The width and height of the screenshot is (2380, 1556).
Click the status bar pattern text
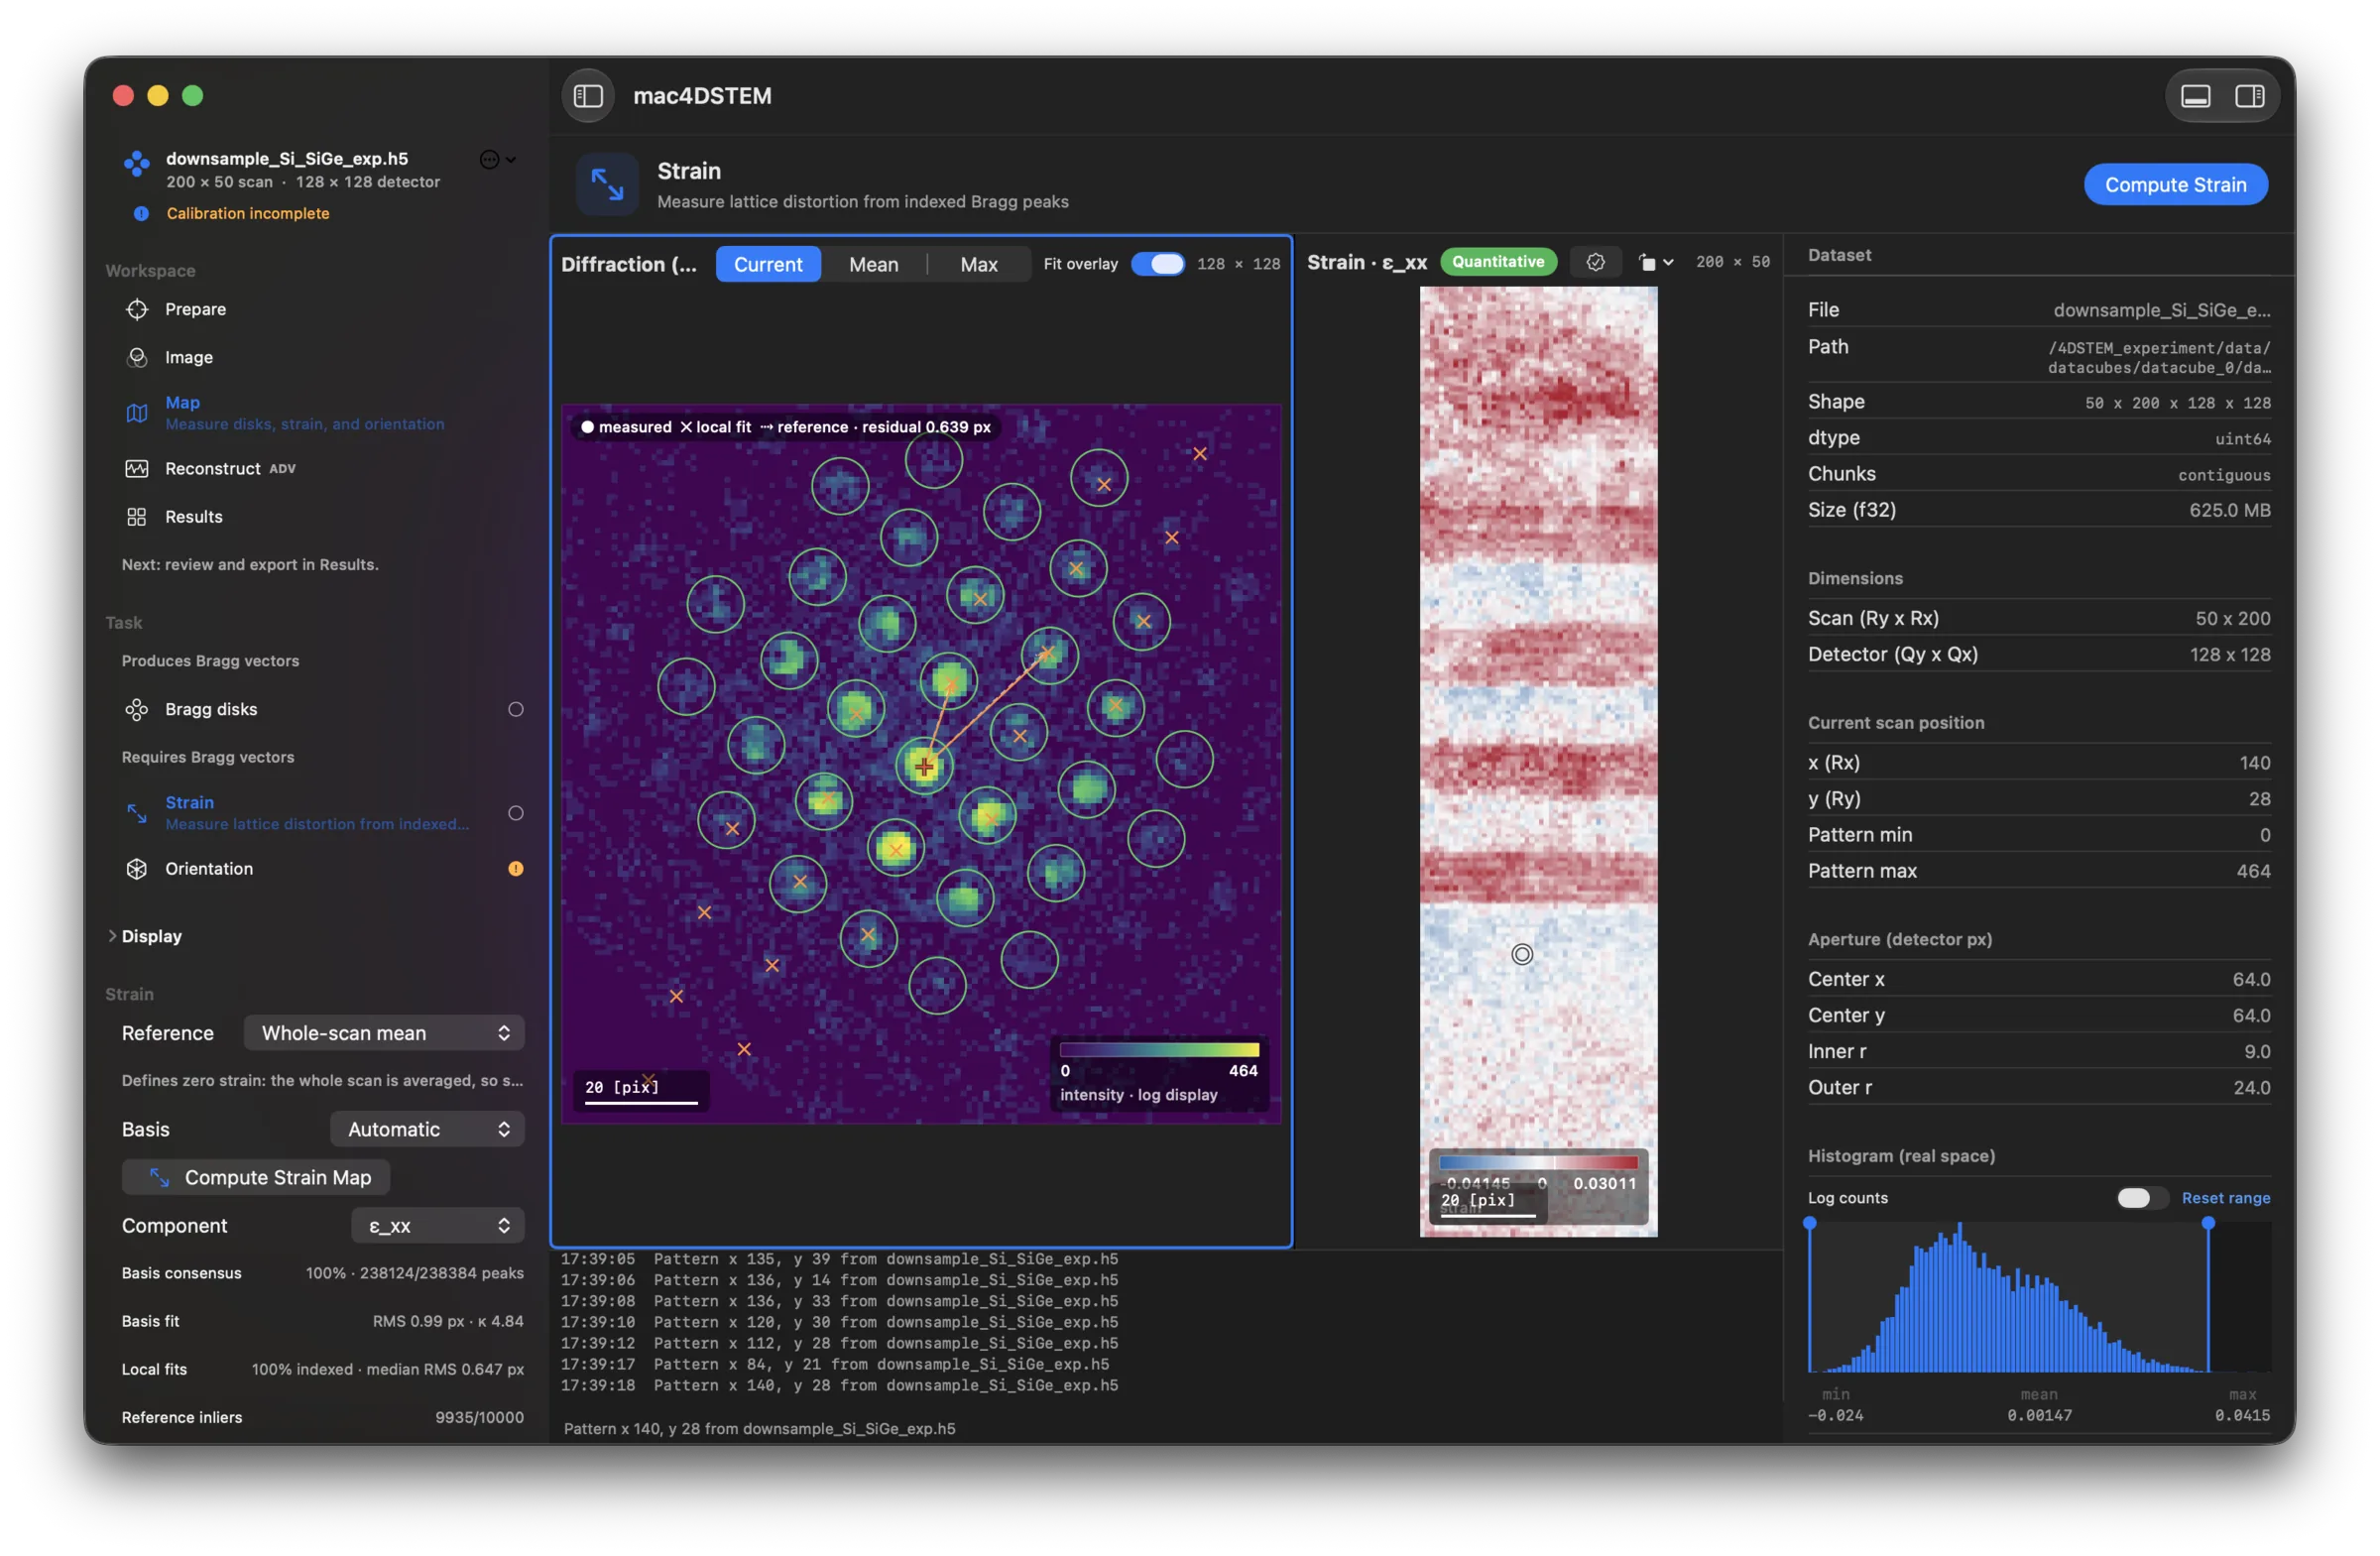click(x=759, y=1428)
